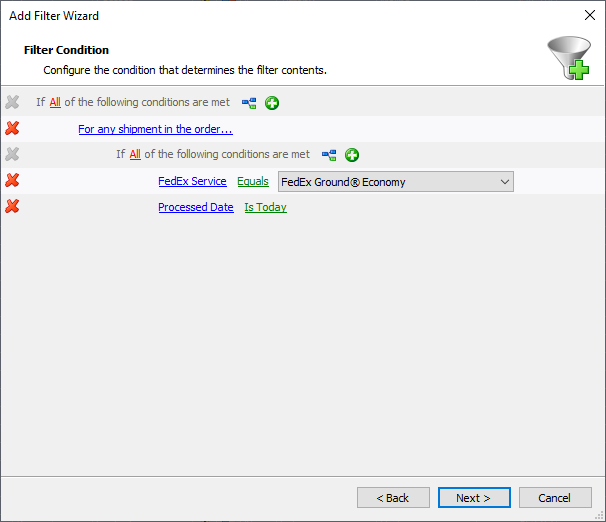Click 'For any shipment in the order...' link
This screenshot has width=606, height=522.
tap(155, 130)
